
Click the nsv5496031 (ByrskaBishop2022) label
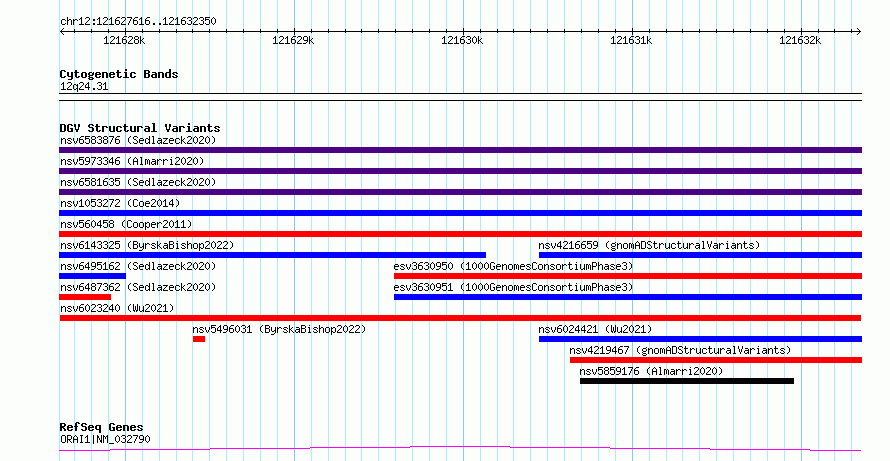tap(279, 329)
